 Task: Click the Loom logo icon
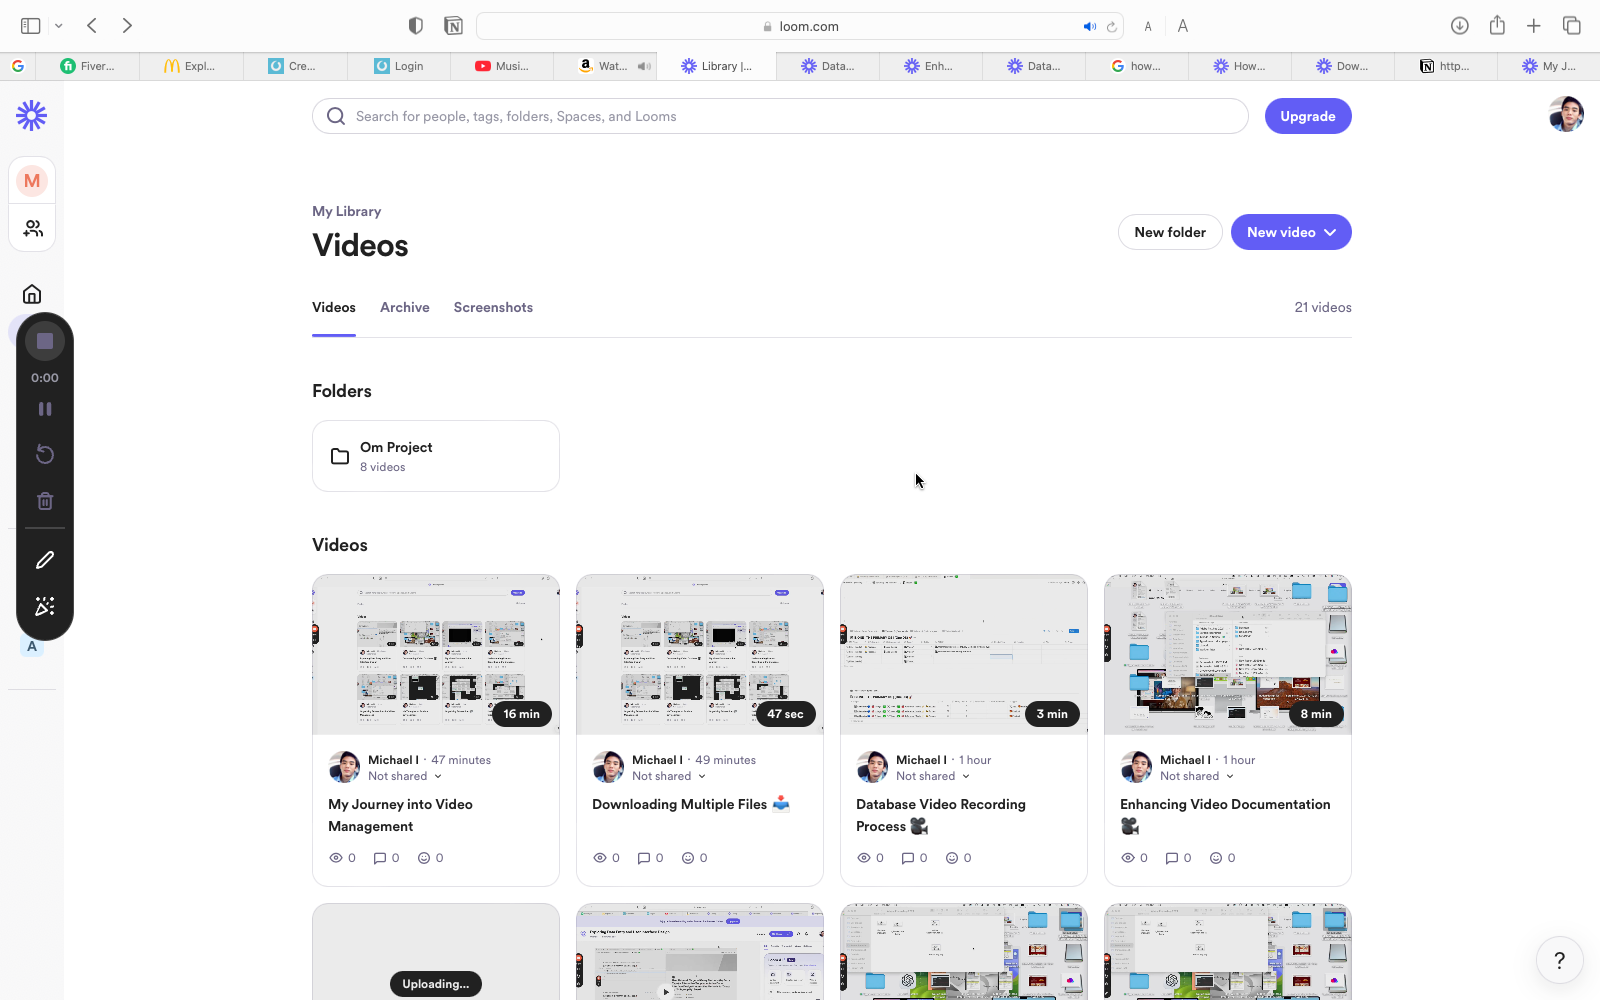point(32,116)
